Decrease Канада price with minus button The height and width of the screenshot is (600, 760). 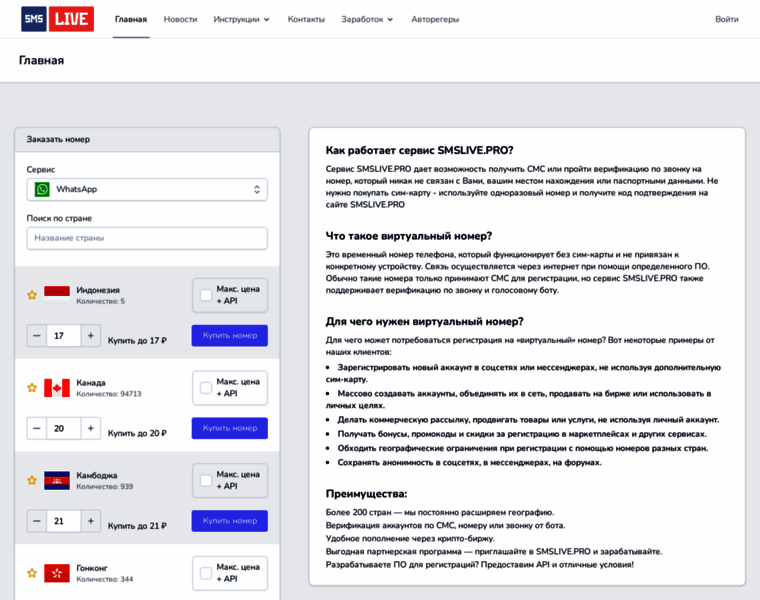[37, 428]
